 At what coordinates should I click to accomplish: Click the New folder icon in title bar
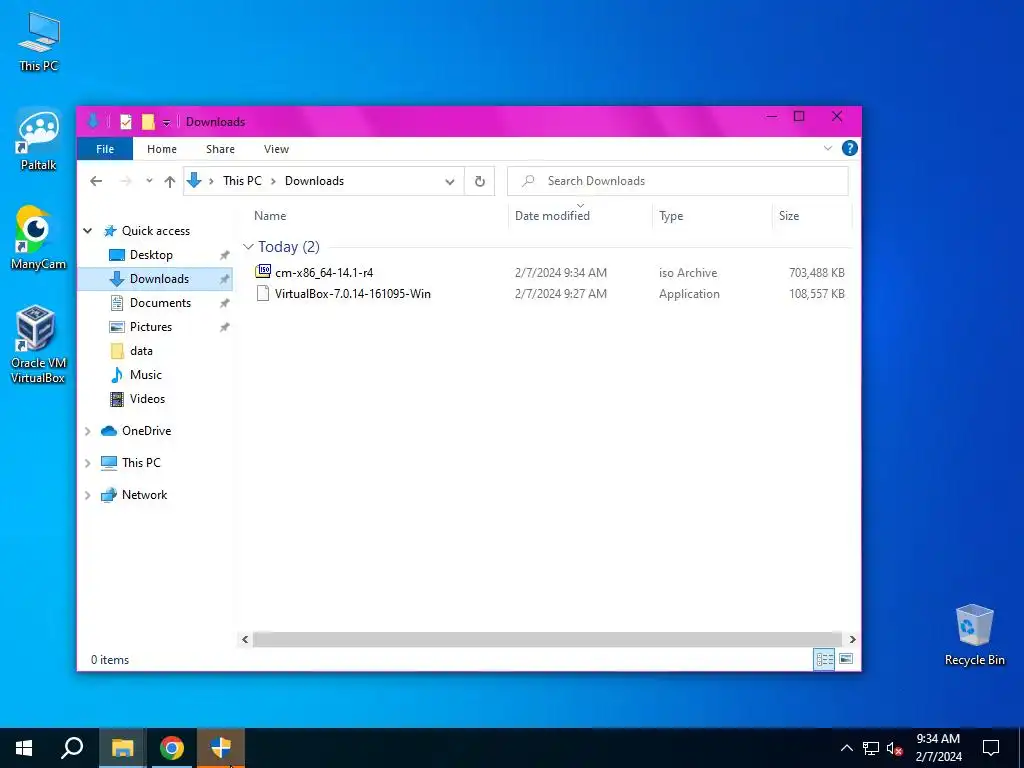click(x=148, y=121)
